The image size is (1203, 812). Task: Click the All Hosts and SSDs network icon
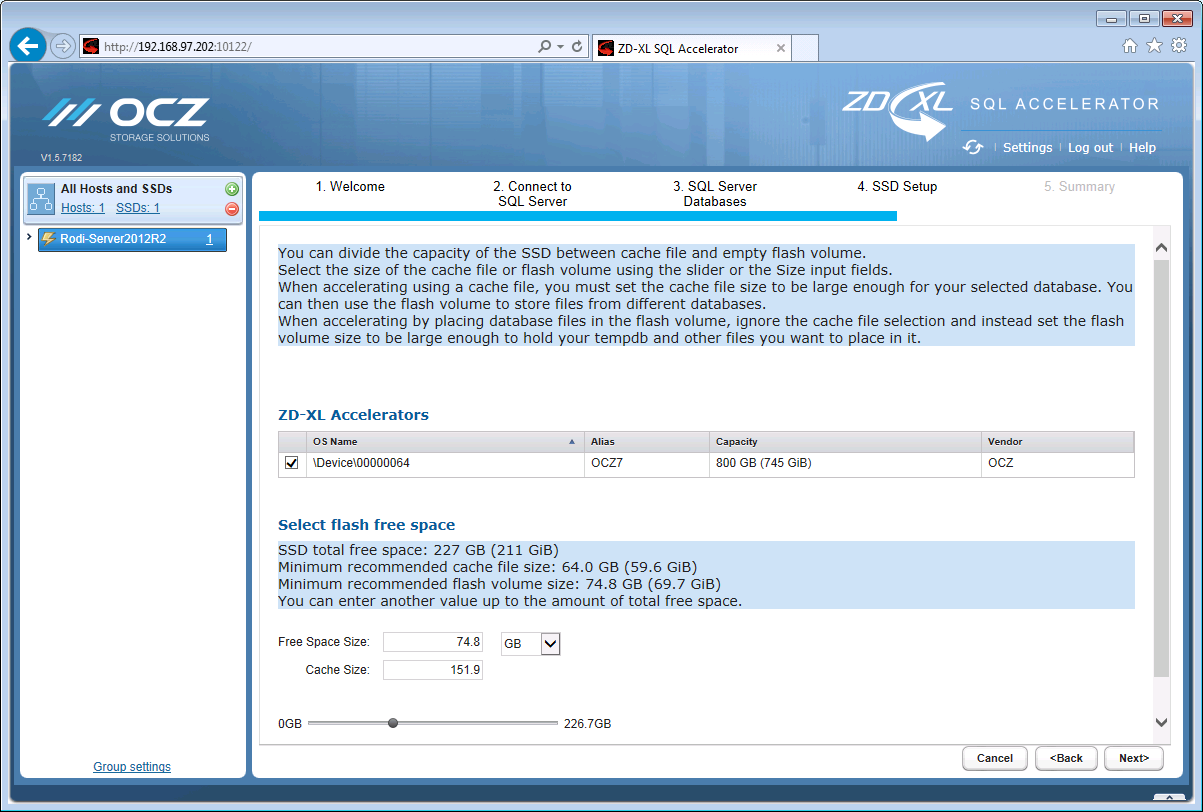pyautogui.click(x=41, y=198)
